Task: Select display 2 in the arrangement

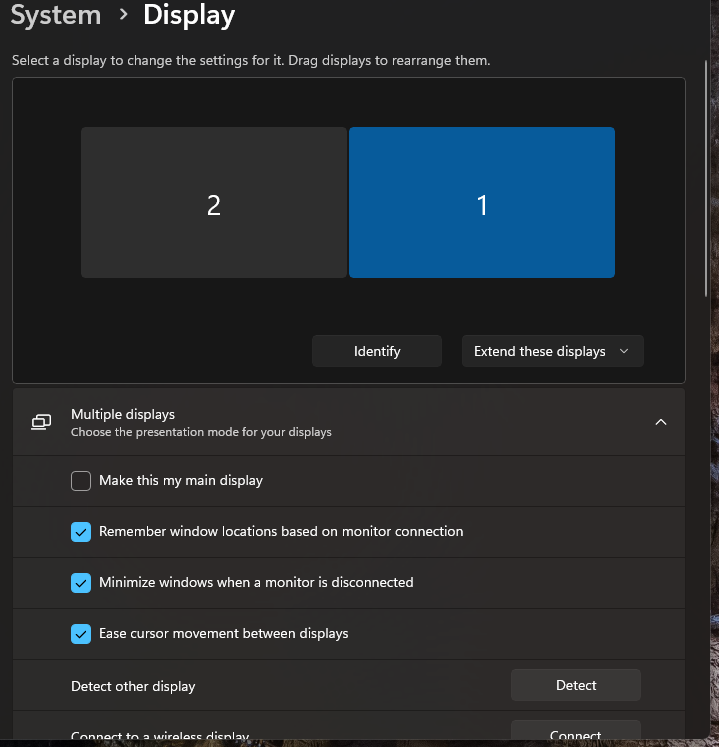Action: (213, 203)
